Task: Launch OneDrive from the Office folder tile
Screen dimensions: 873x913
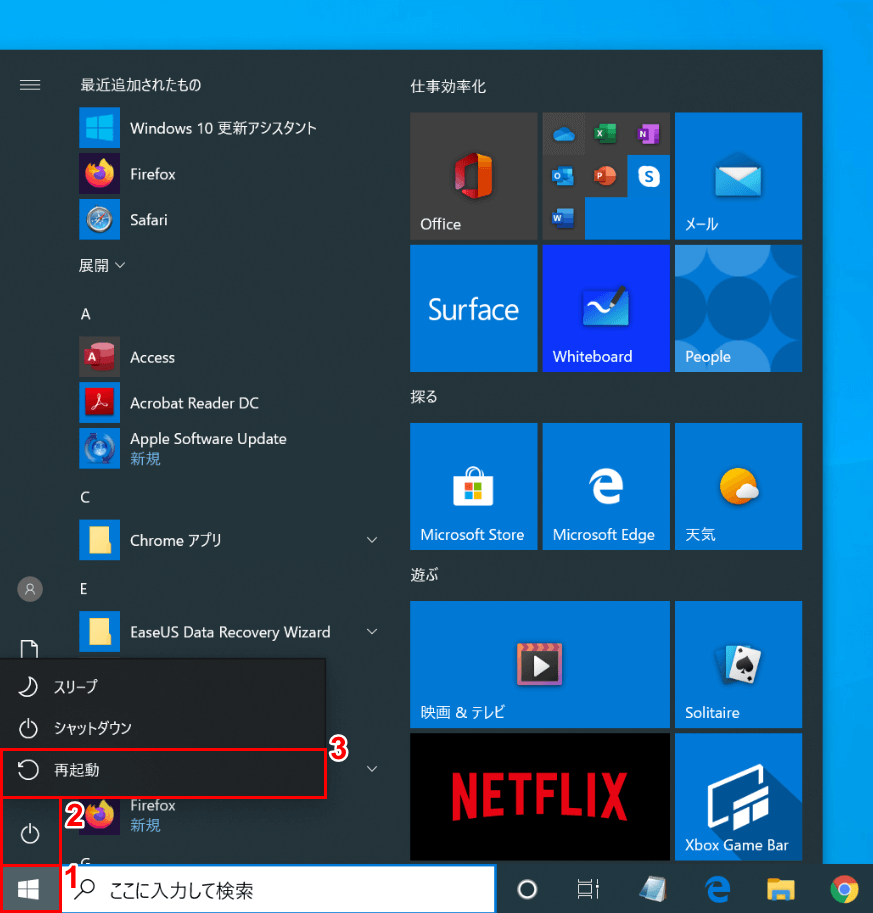Action: (564, 134)
